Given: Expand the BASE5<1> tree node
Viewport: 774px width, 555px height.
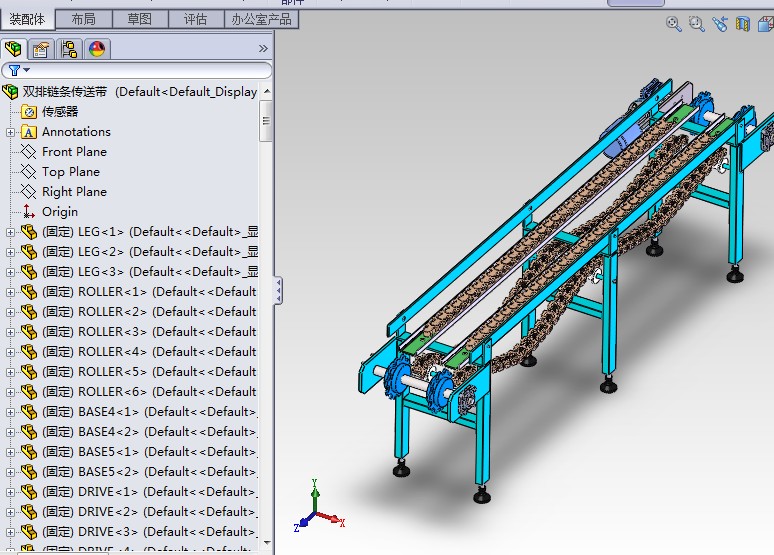Looking at the screenshot, I should [10, 452].
